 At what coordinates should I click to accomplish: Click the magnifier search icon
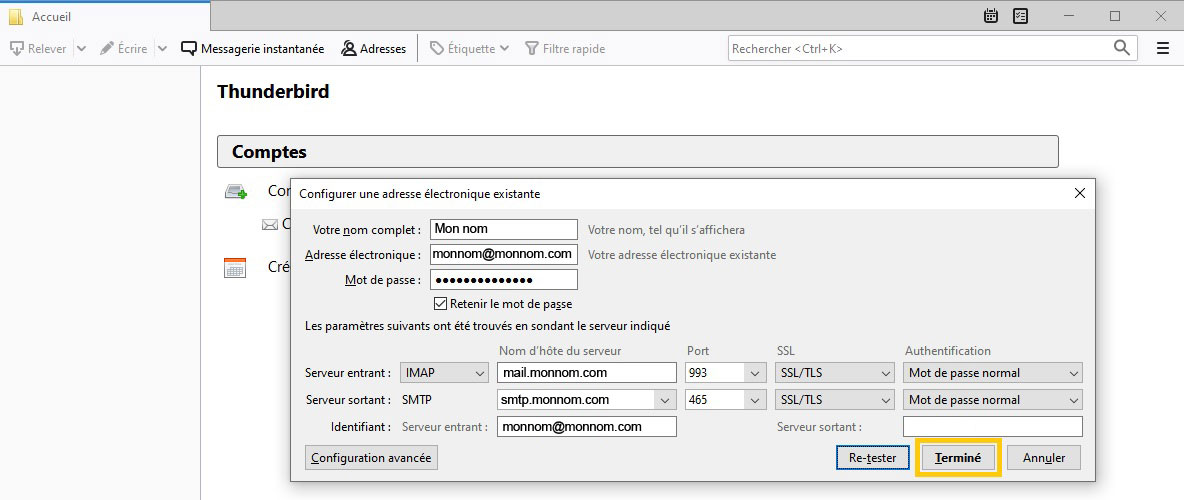[x=1122, y=48]
